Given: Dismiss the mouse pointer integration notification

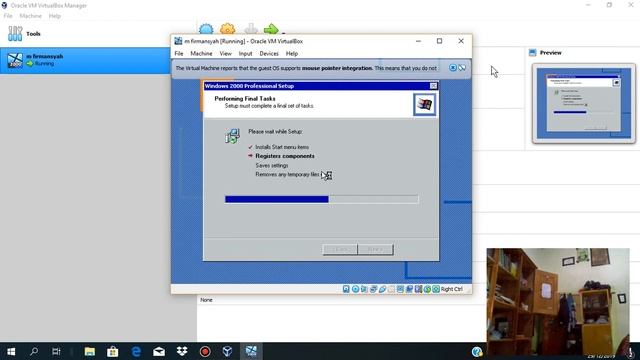Looking at the screenshot, I should (x=453, y=68).
